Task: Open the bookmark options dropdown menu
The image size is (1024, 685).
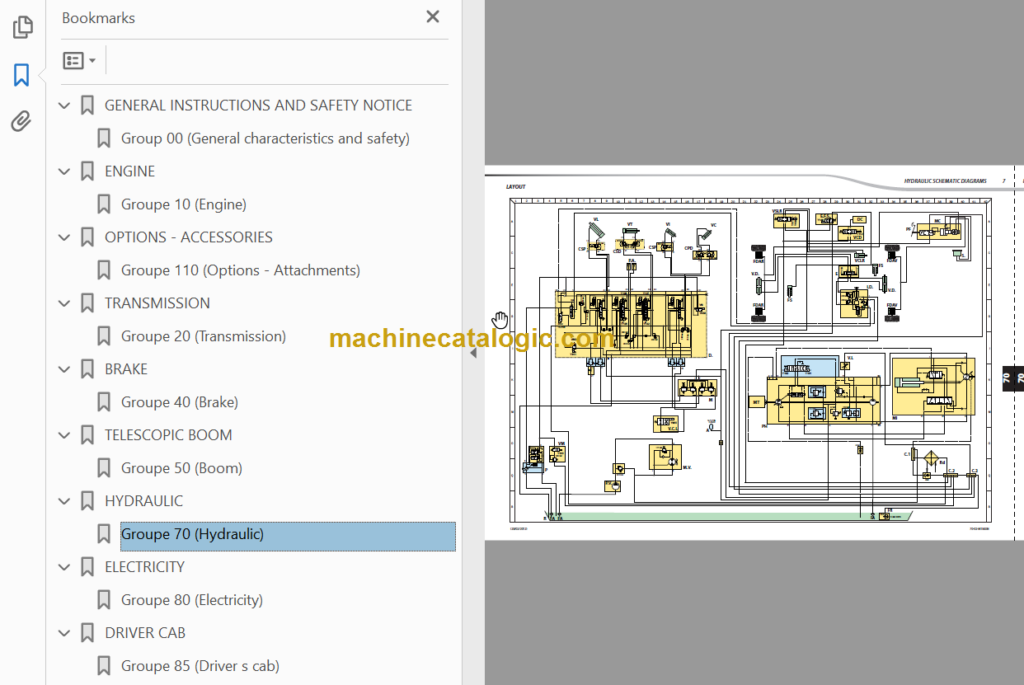Action: click(79, 61)
